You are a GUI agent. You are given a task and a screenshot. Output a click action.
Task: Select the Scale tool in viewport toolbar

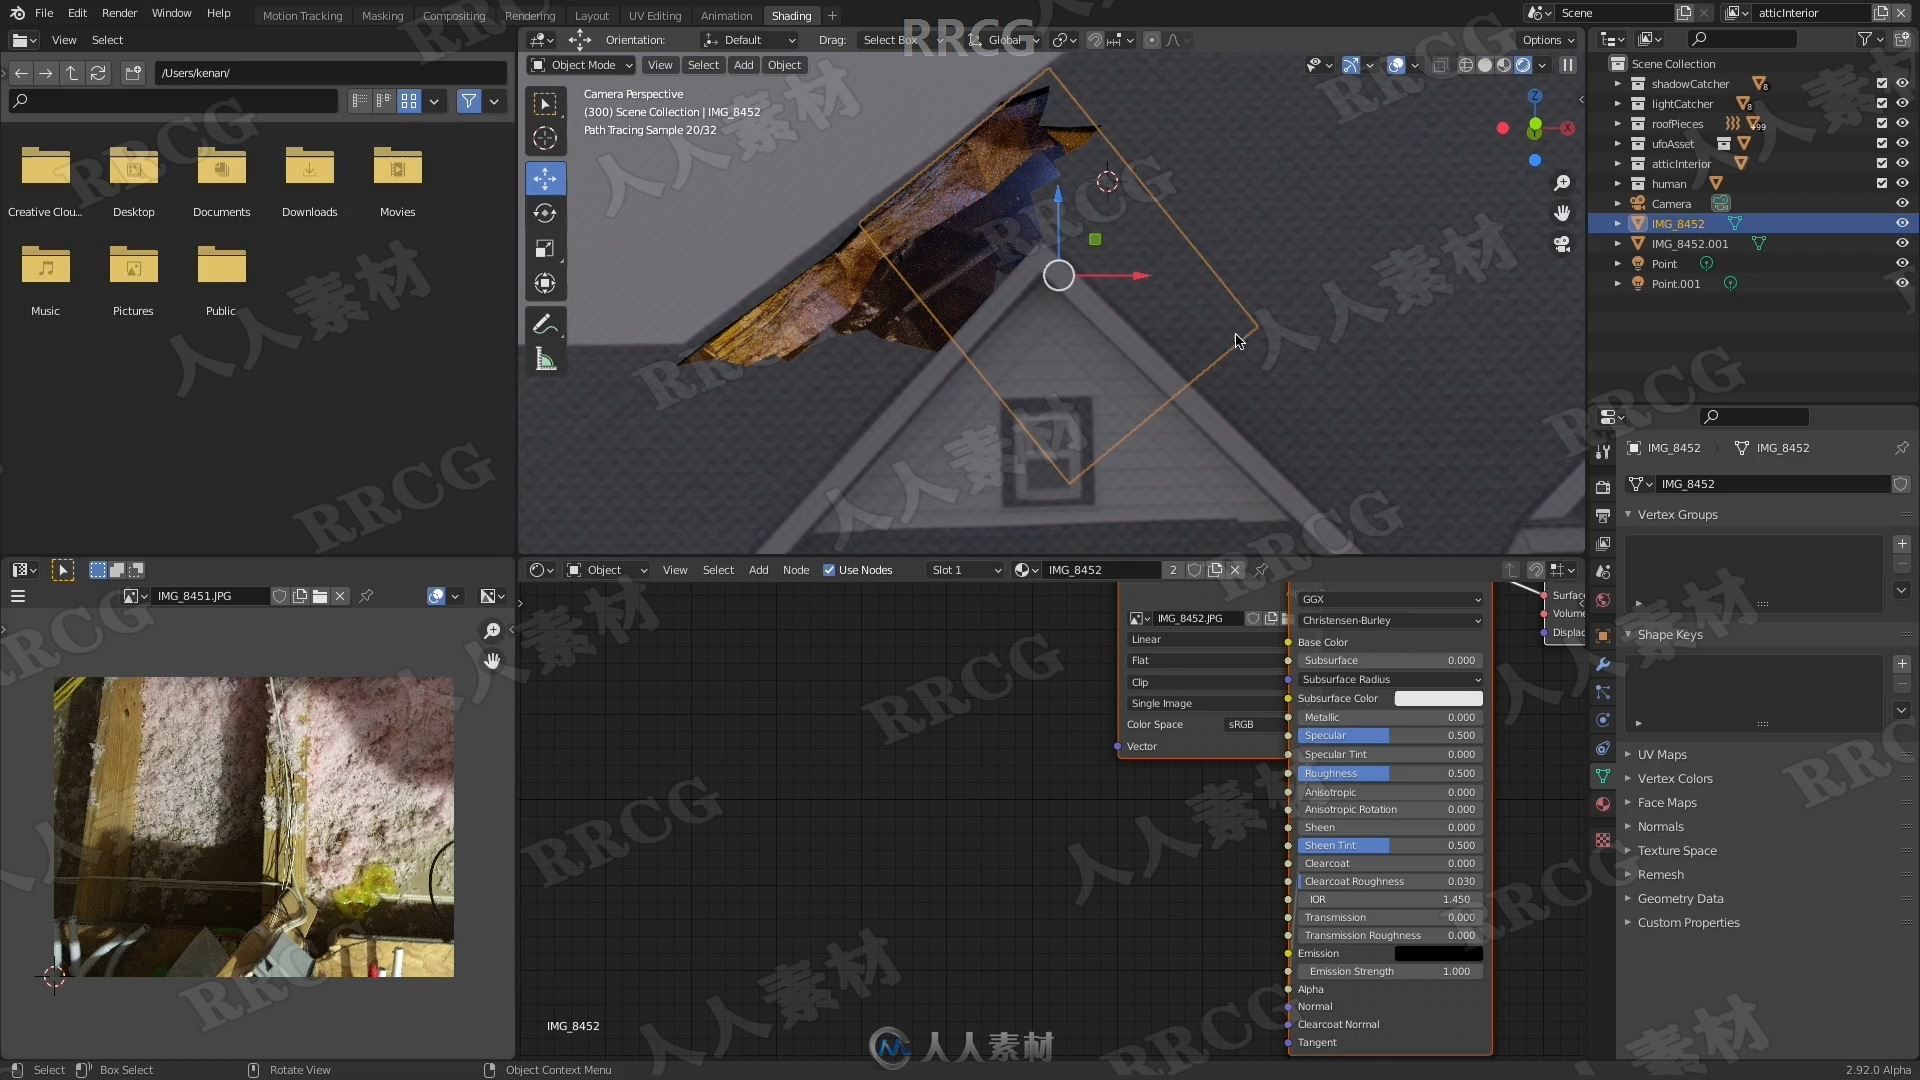tap(545, 248)
